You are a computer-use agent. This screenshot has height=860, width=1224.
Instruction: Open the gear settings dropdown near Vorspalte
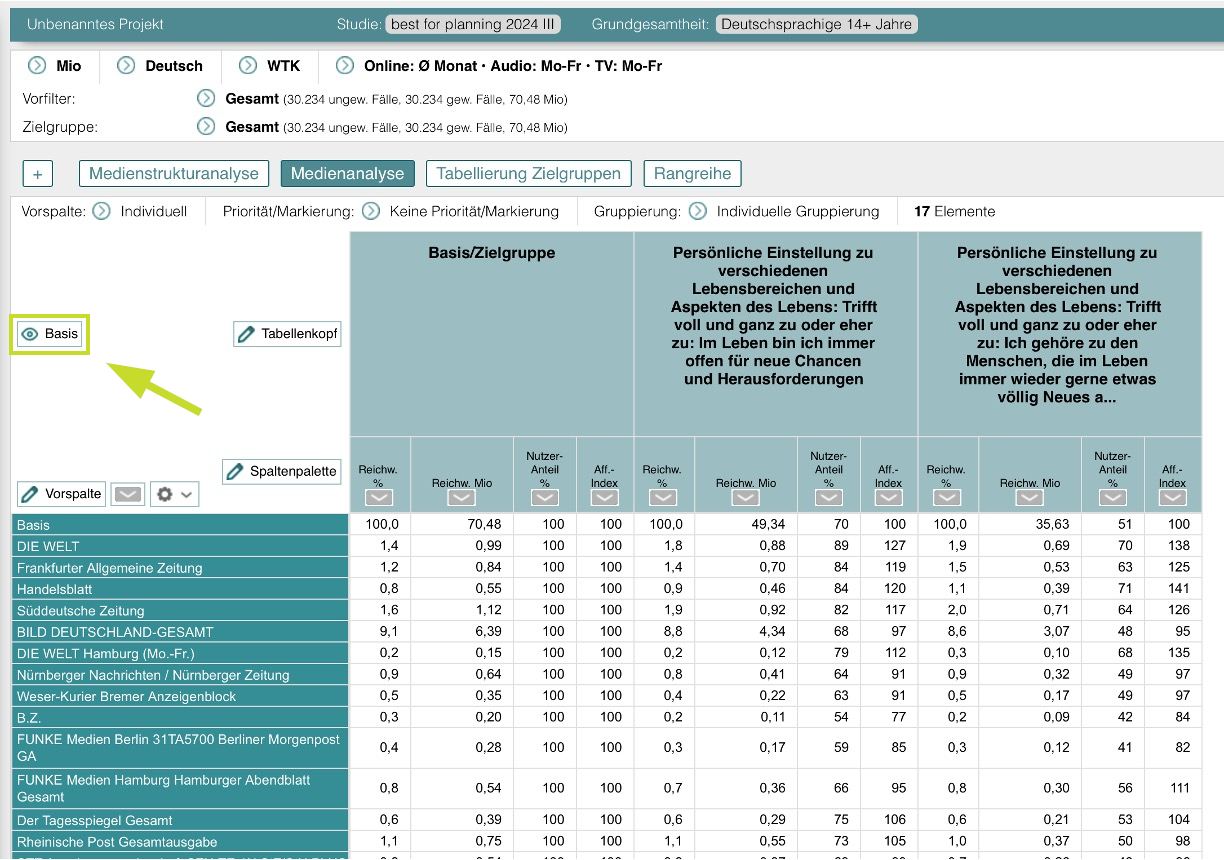click(174, 494)
